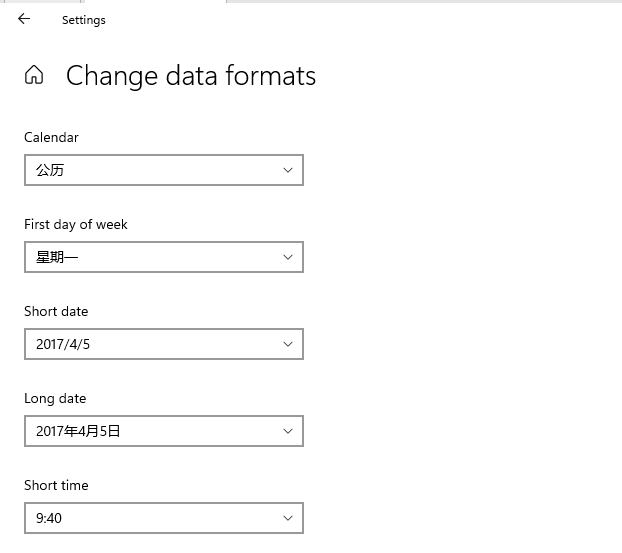Open the Short time dropdown showing 9:40
The width and height of the screenshot is (622, 553).
coord(150,518)
